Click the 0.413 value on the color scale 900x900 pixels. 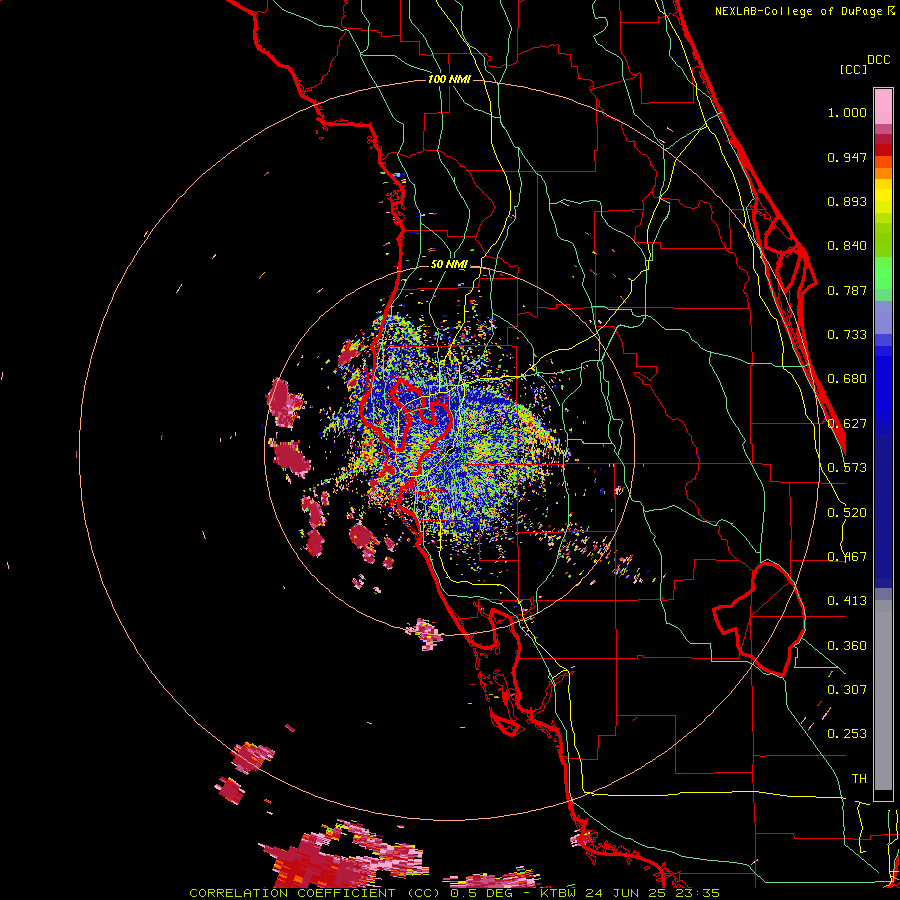click(x=847, y=601)
